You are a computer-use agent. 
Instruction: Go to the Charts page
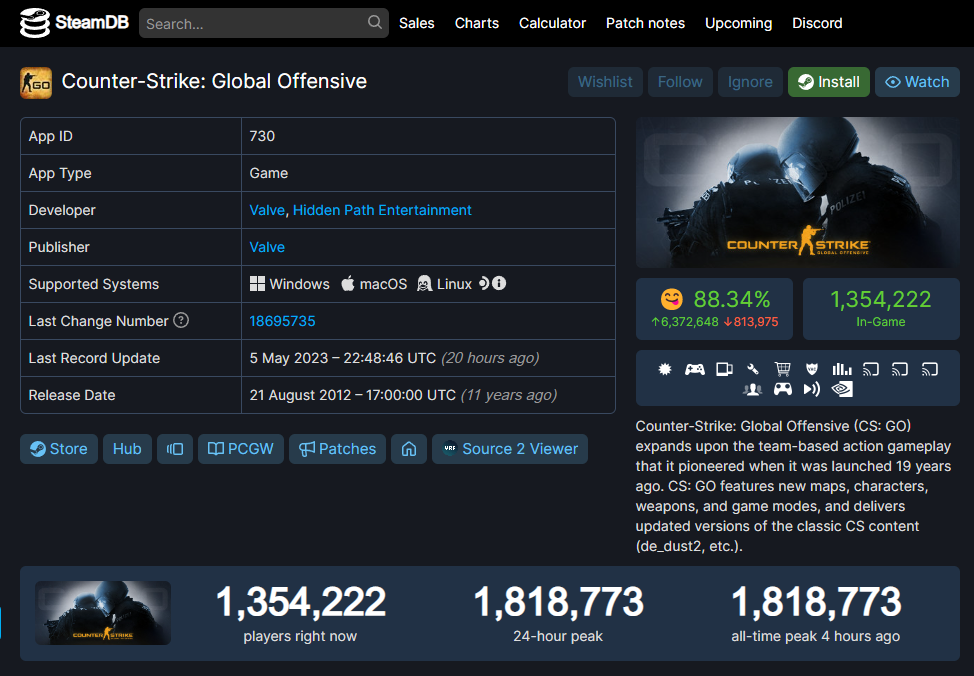pyautogui.click(x=477, y=23)
